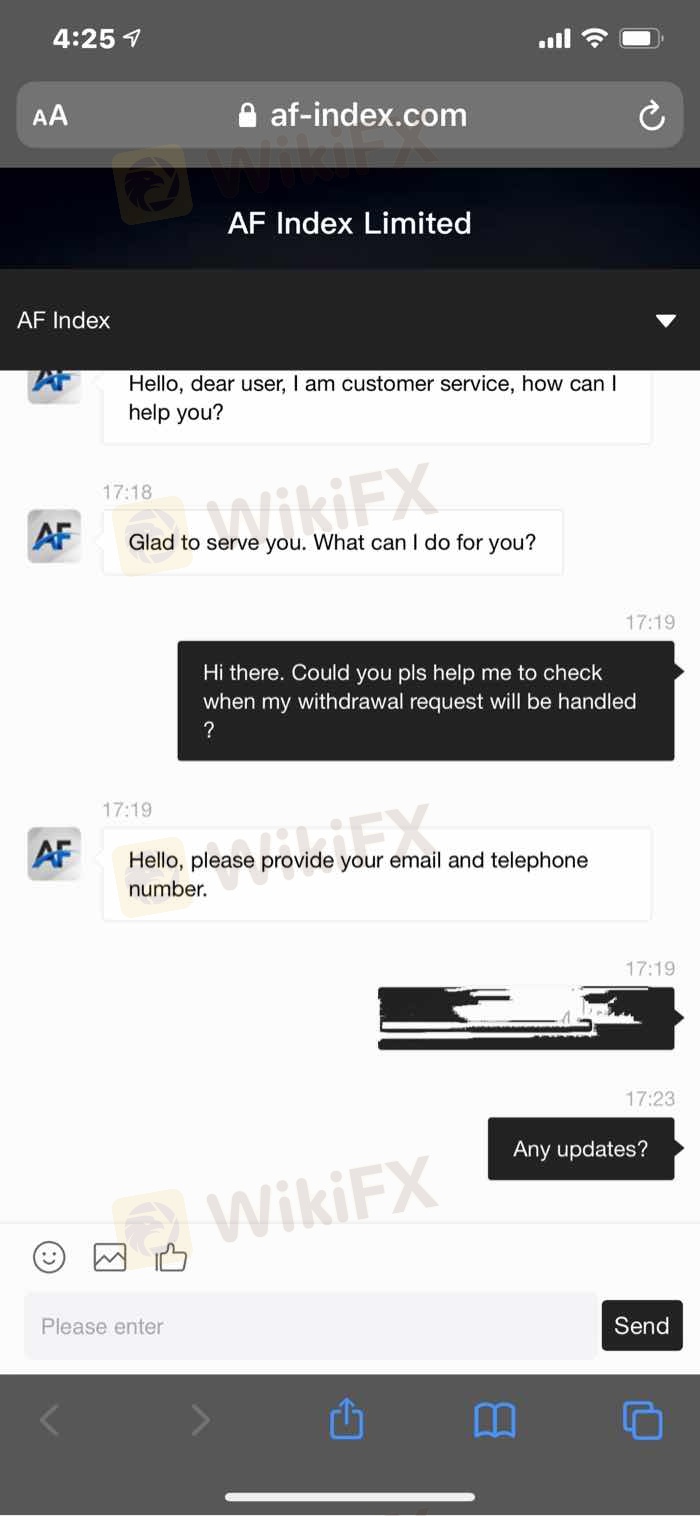Reload page with the refresh icon
The height and width of the screenshot is (1516, 700).
click(651, 116)
